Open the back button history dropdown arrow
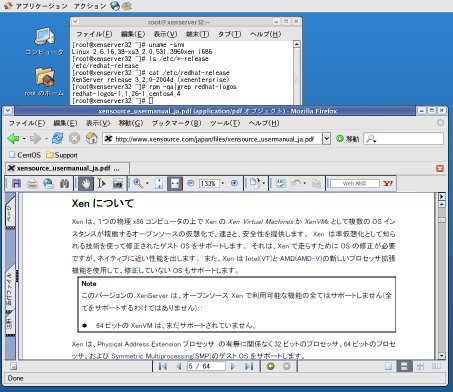The image size is (453, 392). tap(24, 139)
